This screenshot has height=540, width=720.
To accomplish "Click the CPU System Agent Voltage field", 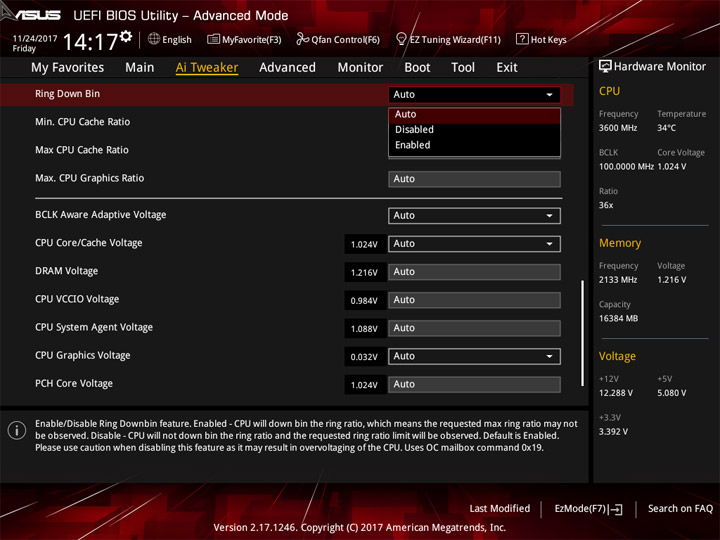I will 474,328.
